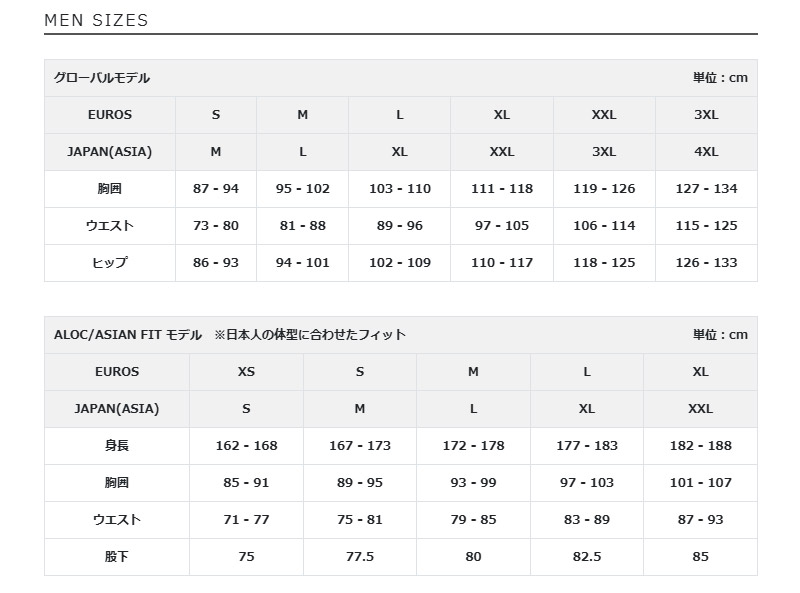Select the 身長 value 162 - 168

[246, 446]
